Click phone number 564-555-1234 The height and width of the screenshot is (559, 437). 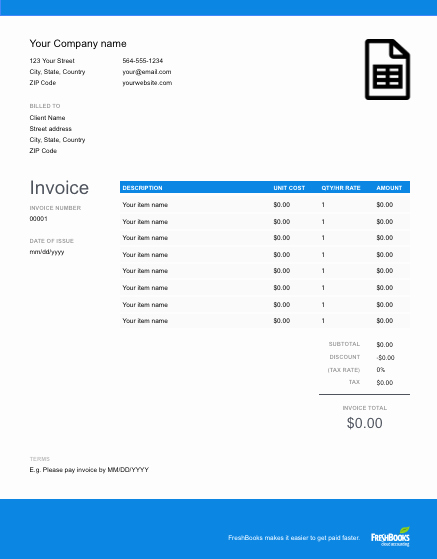(x=143, y=61)
